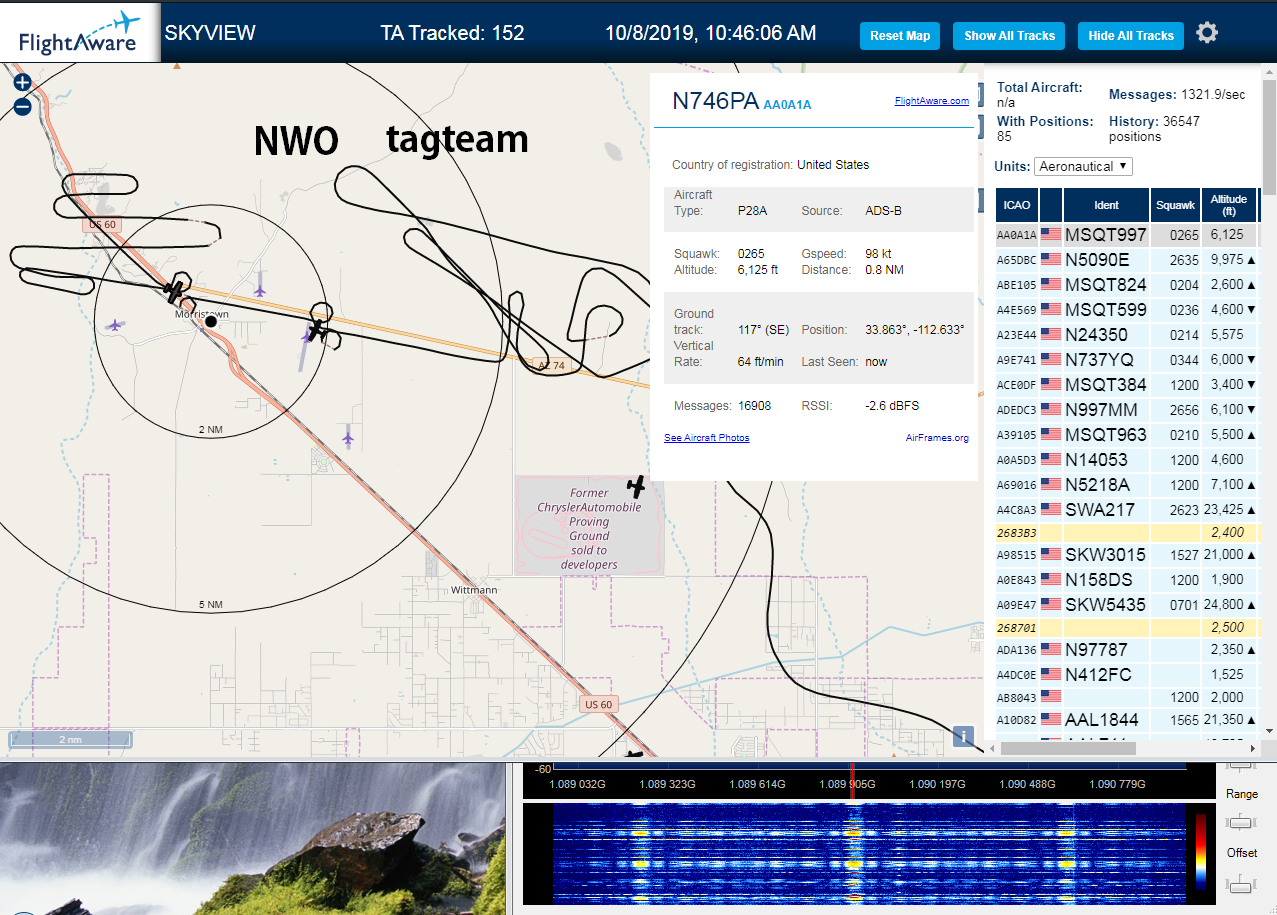This screenshot has height=915, width=1277.
Task: Open the FlightAware.com link
Action: (932, 101)
